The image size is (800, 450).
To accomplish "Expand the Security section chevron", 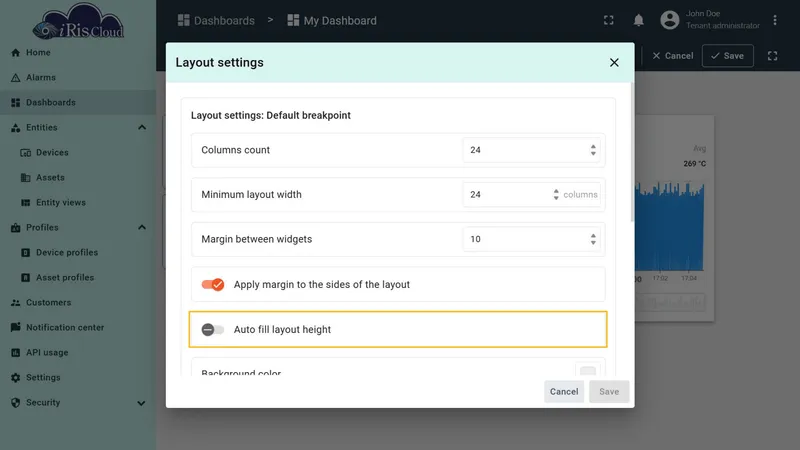I will [141, 403].
